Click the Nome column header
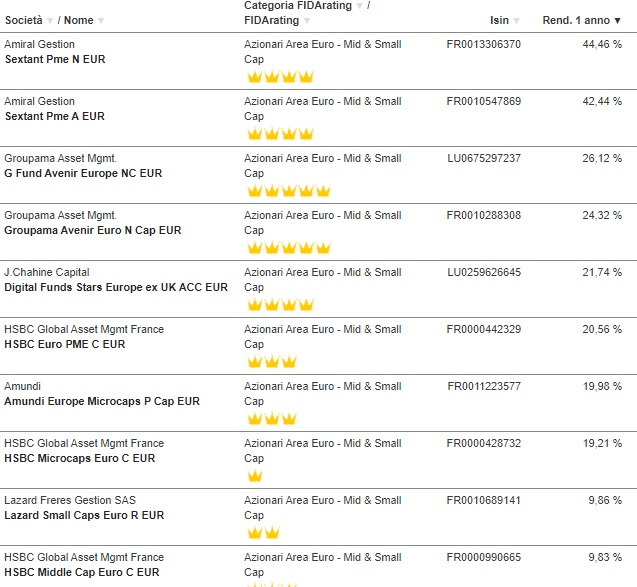The width and height of the screenshot is (637, 587). tap(79, 20)
